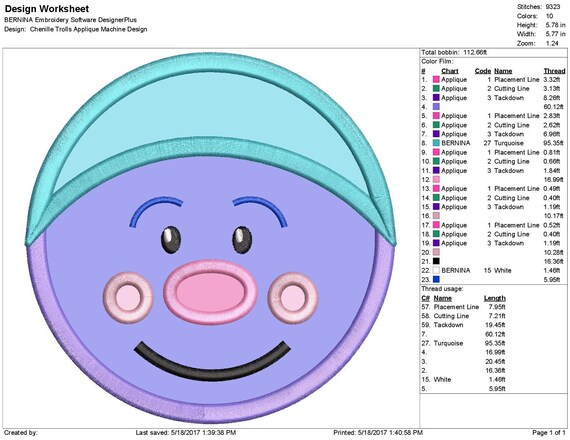Click the 'Last saved: 5/18/2017 1:39:38 PM' footer
Screen dimensions: 570x440
point(186,433)
